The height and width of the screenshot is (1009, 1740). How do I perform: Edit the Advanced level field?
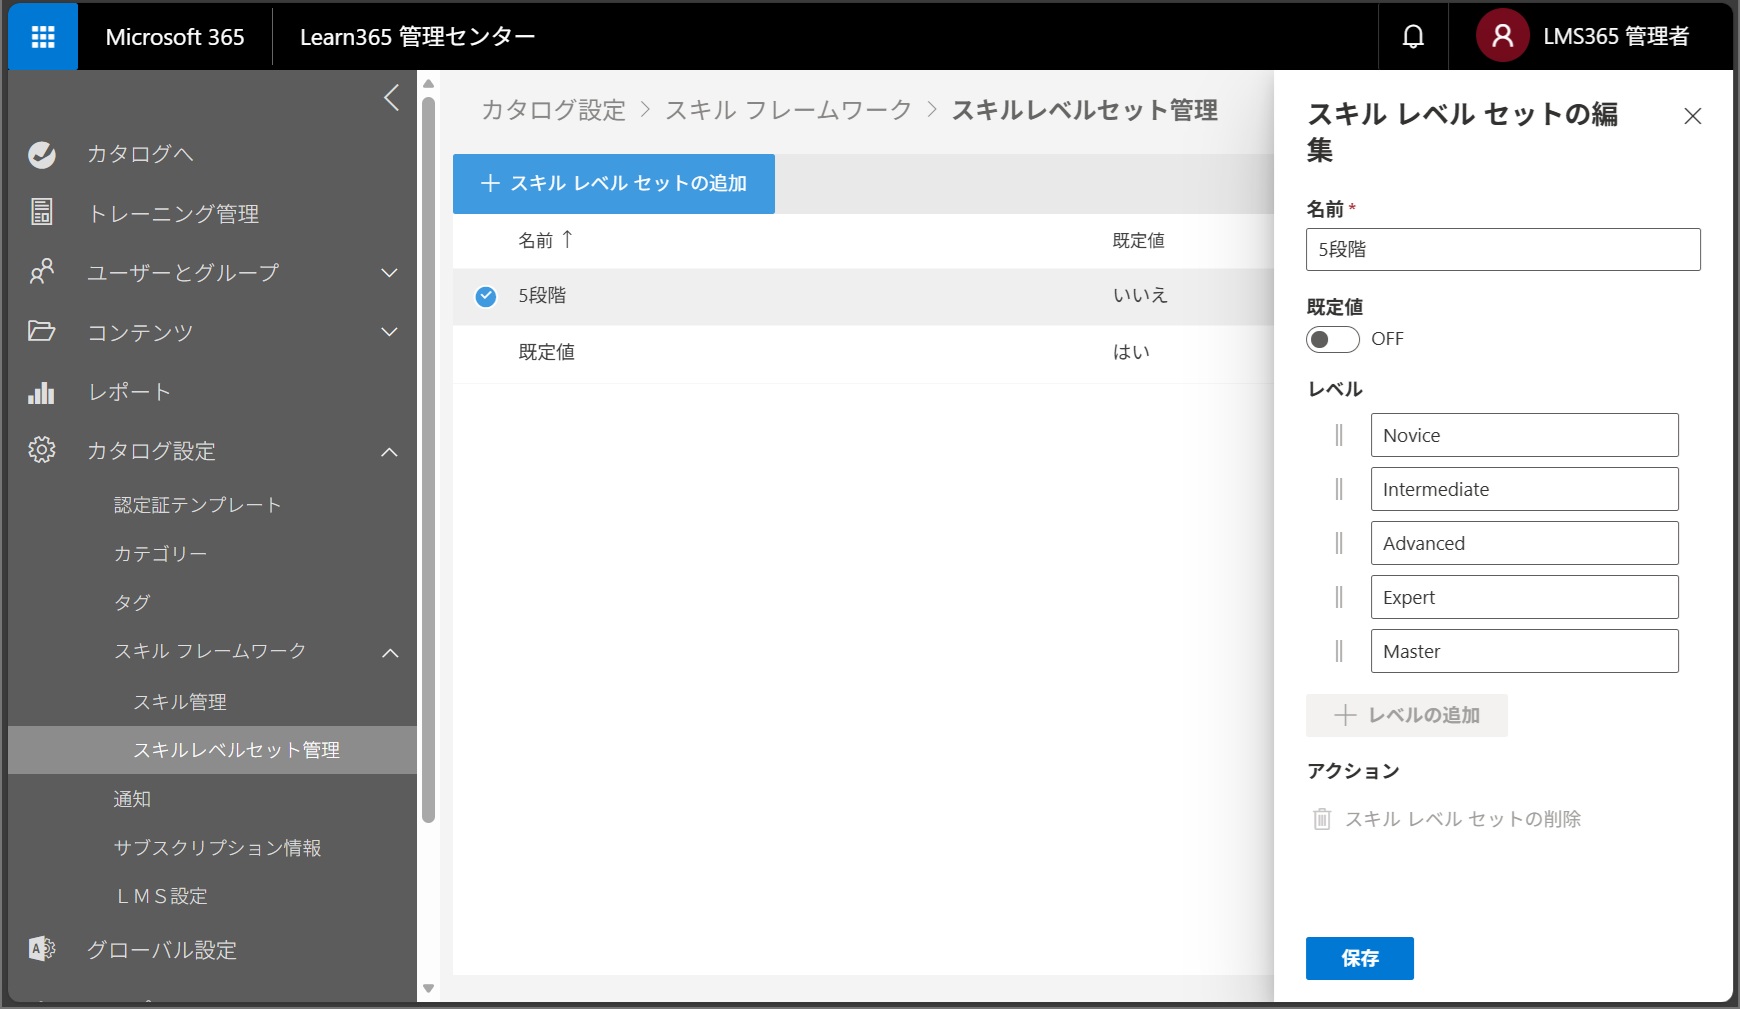1525,543
